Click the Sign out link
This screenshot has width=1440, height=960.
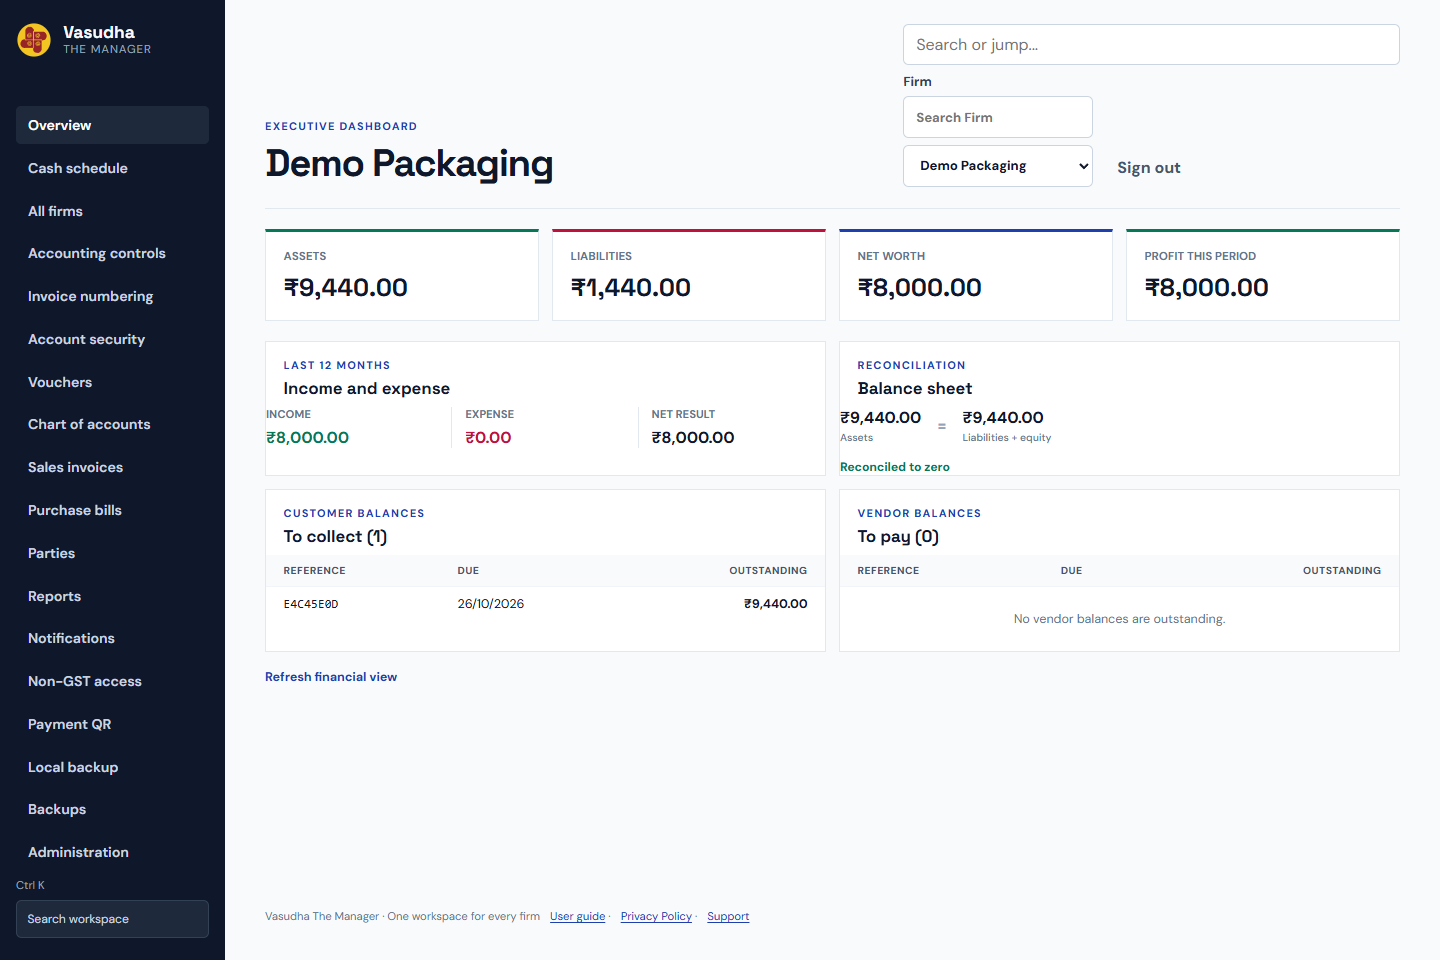point(1149,168)
